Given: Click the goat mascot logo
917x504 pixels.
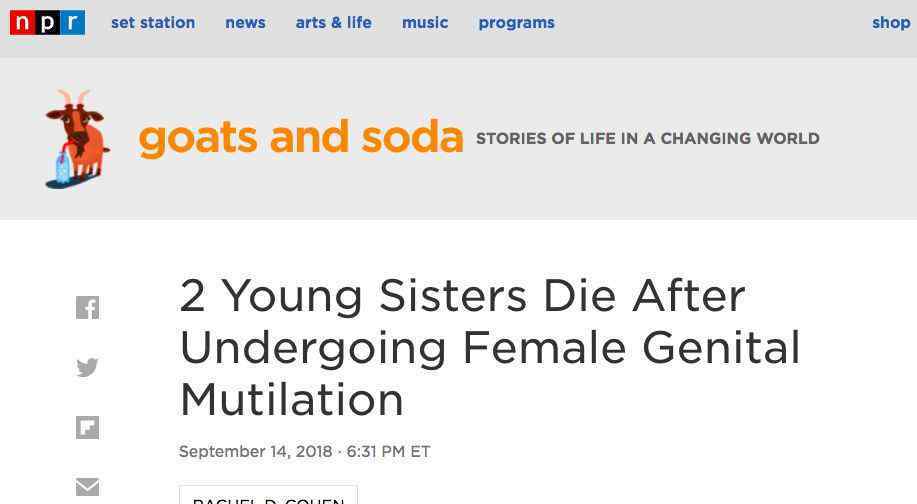Looking at the screenshot, I should pyautogui.click(x=77, y=139).
